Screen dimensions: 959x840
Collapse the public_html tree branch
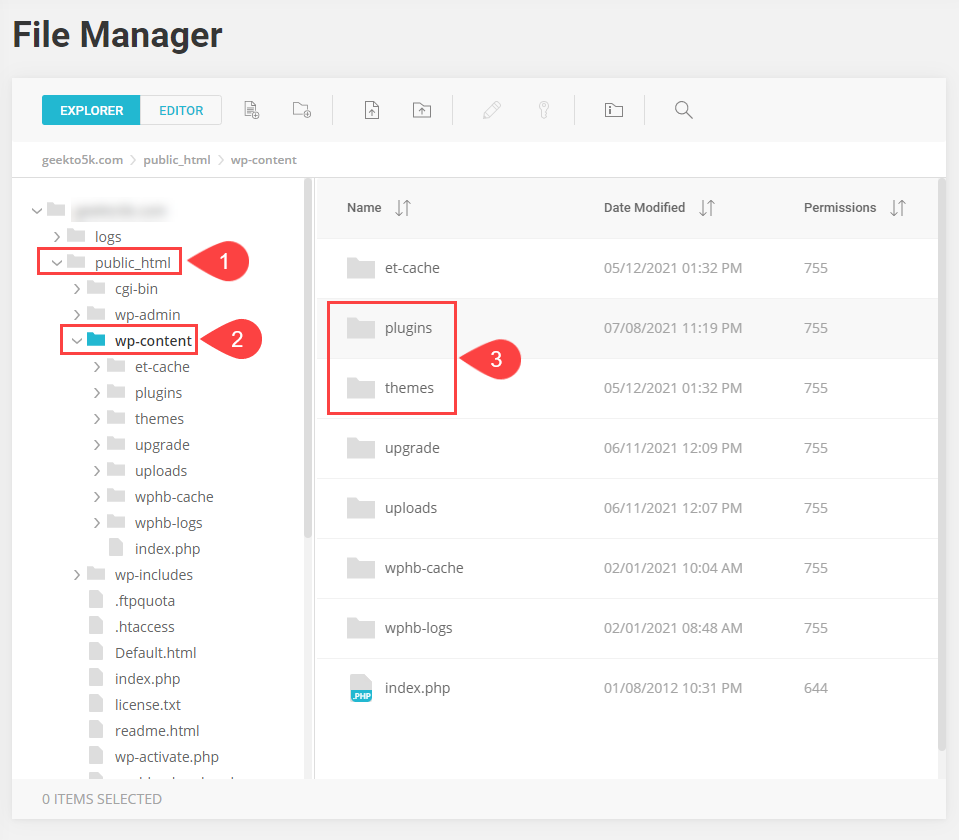[x=58, y=262]
